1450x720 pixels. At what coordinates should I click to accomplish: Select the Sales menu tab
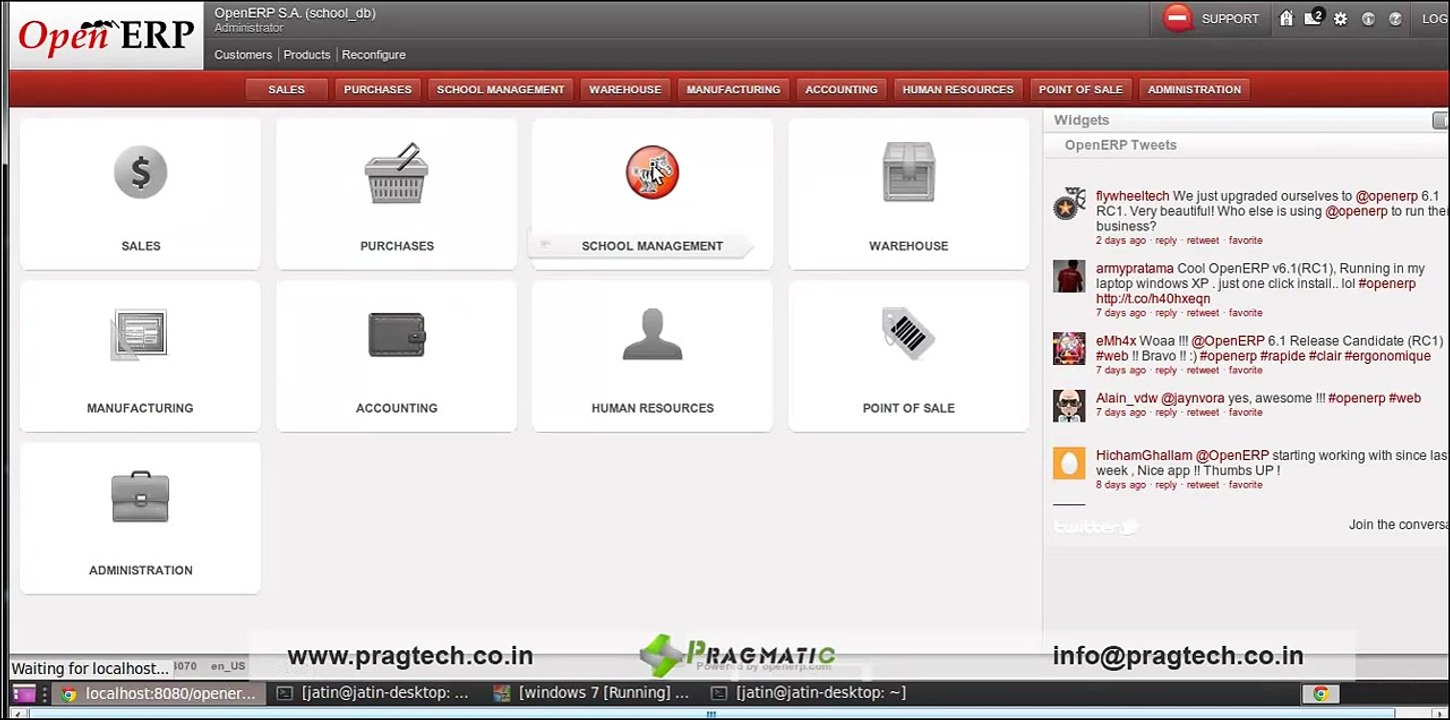[286, 90]
